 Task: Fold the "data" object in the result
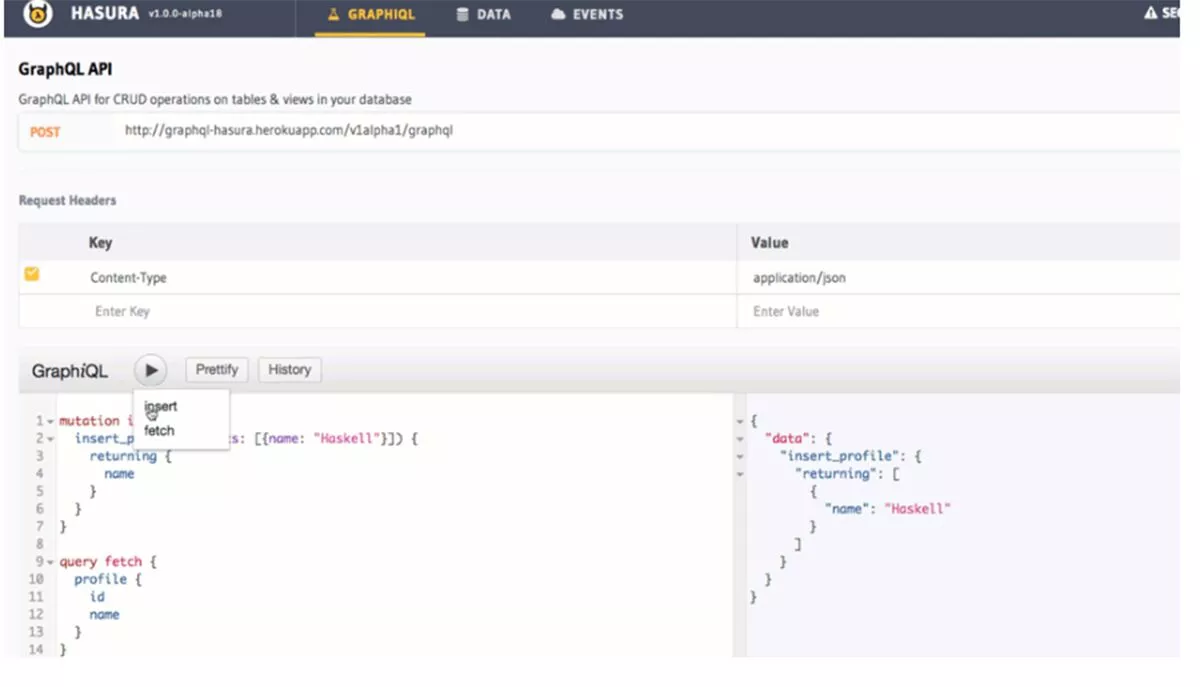point(741,439)
